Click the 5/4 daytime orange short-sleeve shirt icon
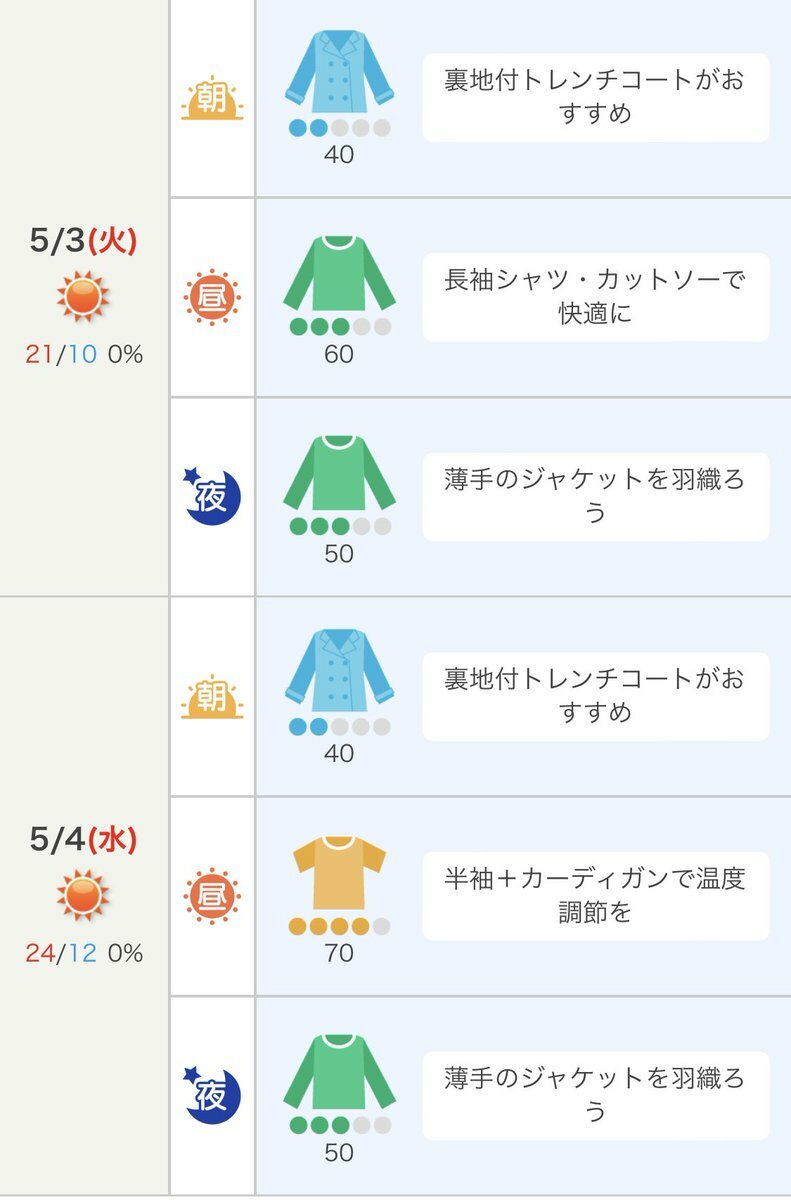 click(x=339, y=872)
